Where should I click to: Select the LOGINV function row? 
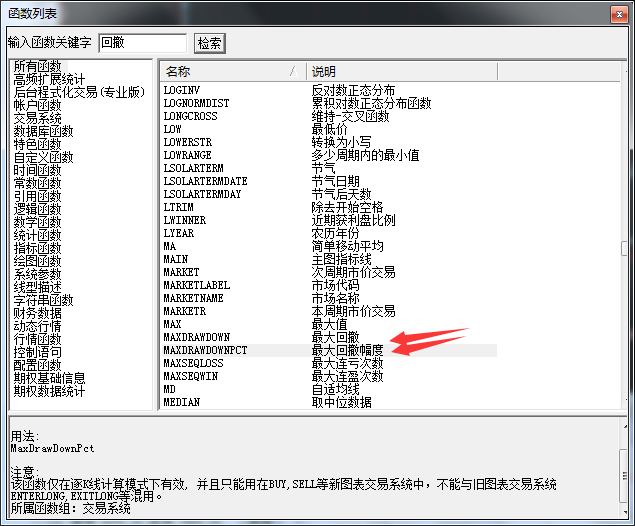point(329,90)
